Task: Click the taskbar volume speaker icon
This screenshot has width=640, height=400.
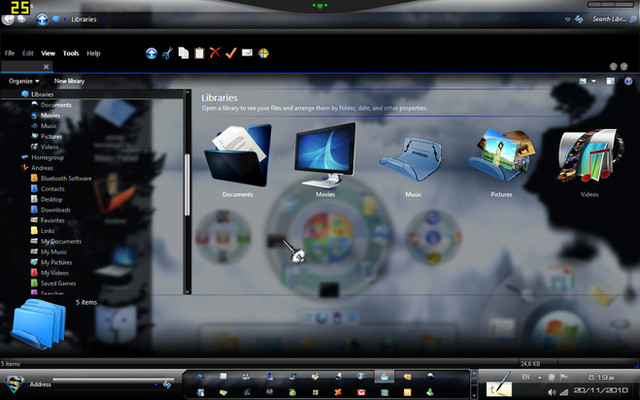Action: pyautogui.click(x=552, y=392)
